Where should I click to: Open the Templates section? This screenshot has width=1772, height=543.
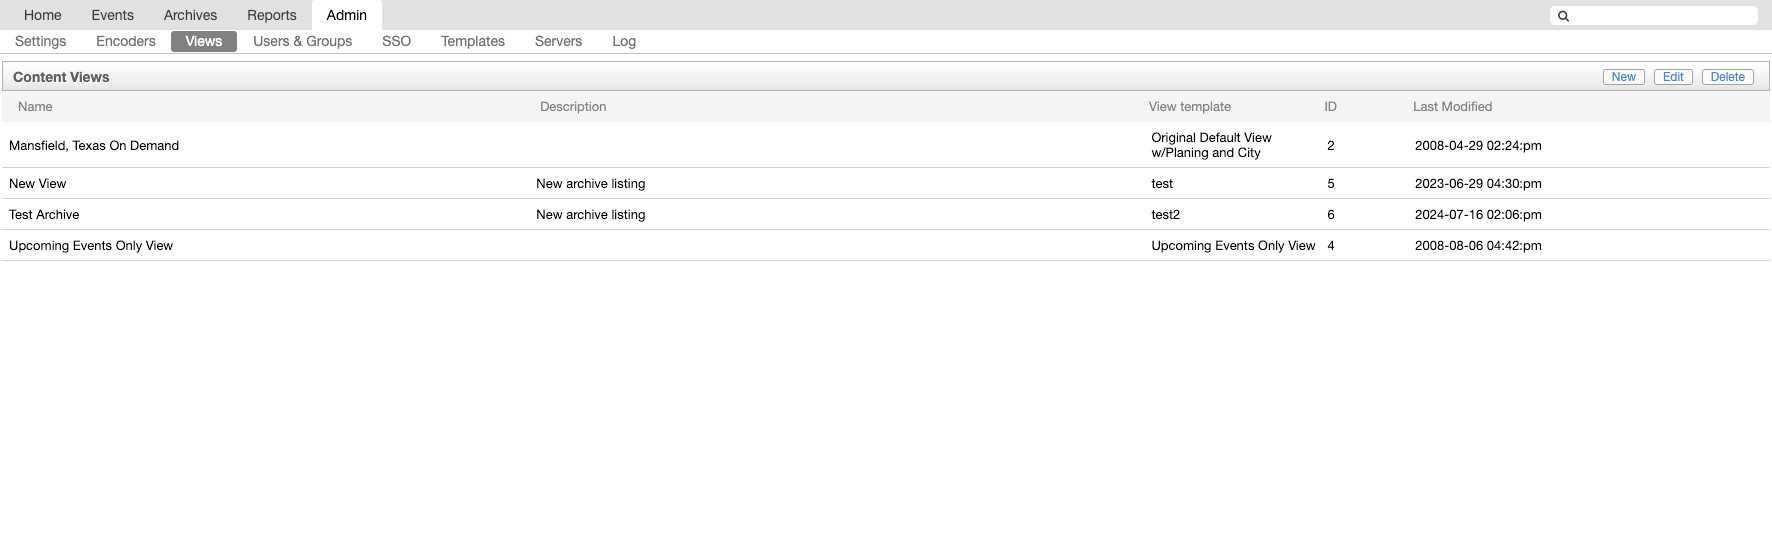coord(473,41)
